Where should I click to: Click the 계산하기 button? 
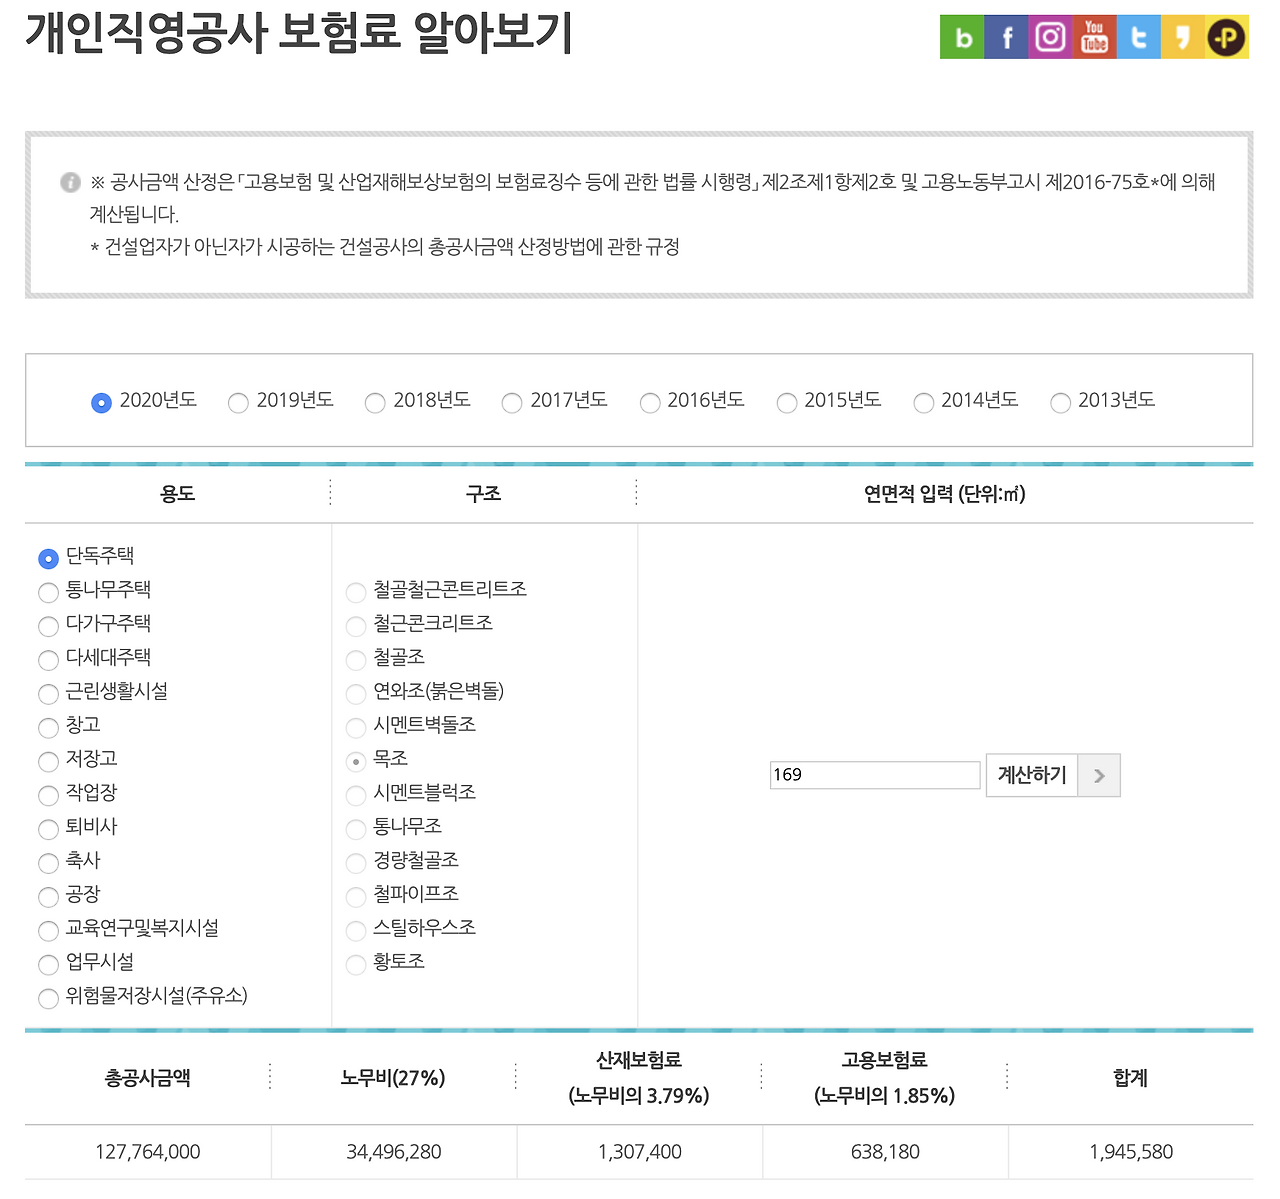(1031, 775)
